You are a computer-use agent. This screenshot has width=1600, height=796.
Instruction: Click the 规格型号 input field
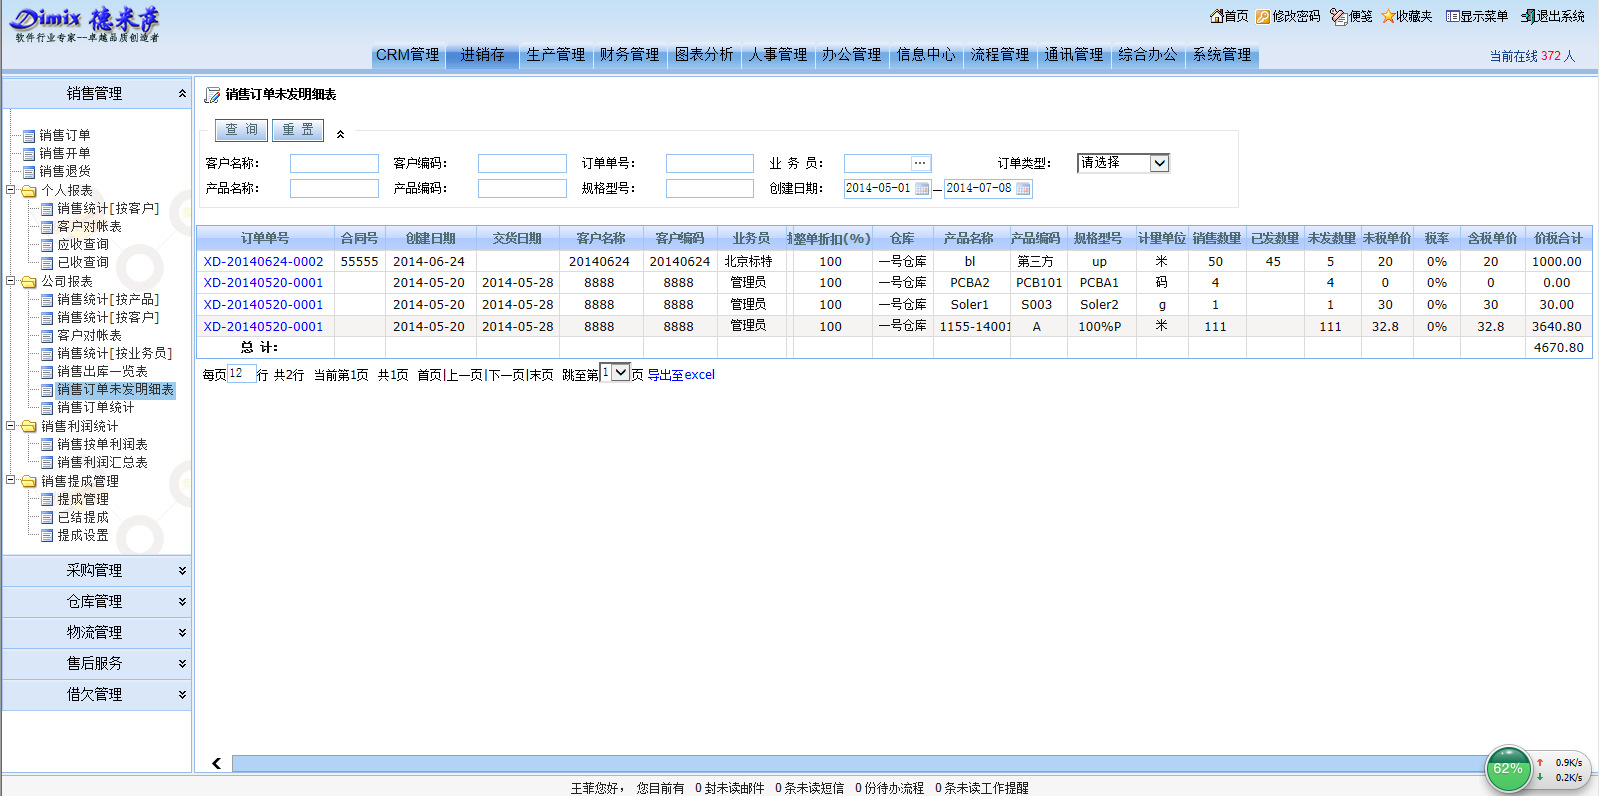710,188
